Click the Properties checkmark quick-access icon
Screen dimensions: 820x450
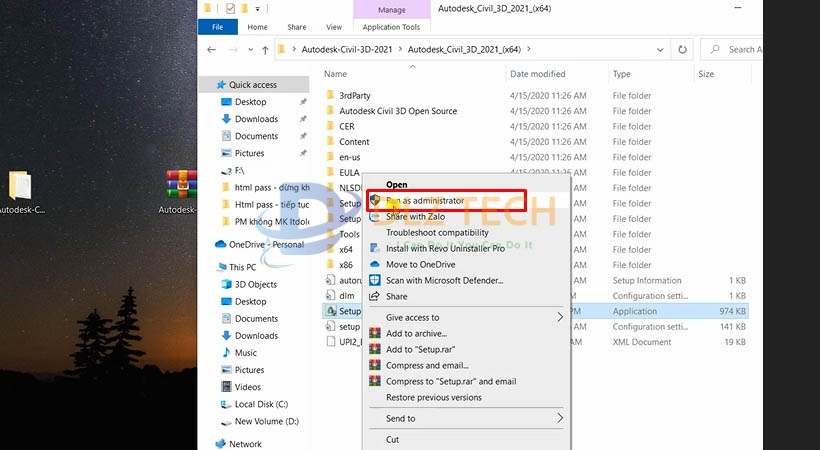[x=230, y=8]
